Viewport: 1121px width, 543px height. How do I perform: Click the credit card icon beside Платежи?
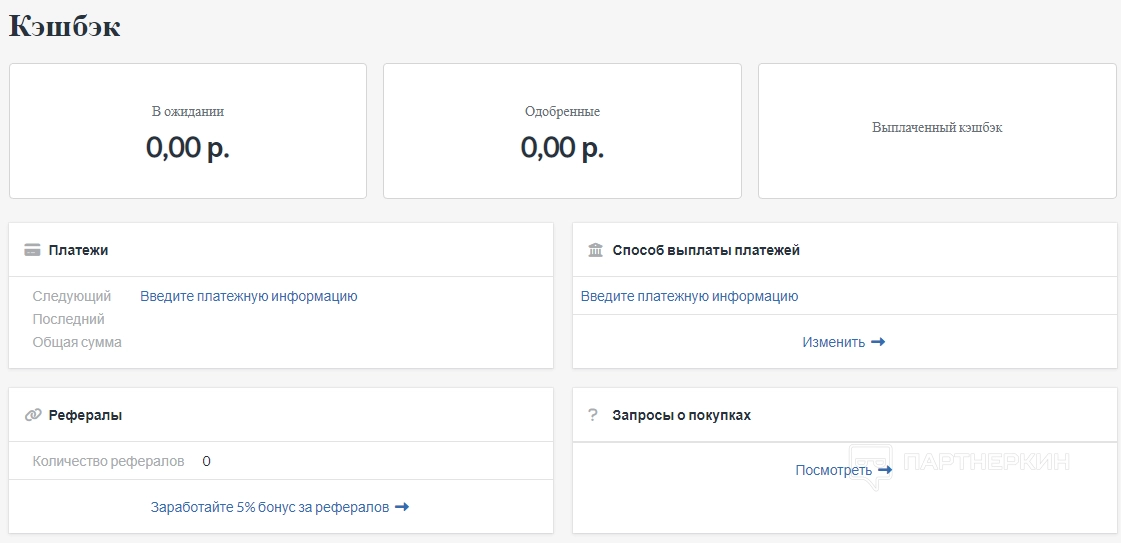point(32,250)
